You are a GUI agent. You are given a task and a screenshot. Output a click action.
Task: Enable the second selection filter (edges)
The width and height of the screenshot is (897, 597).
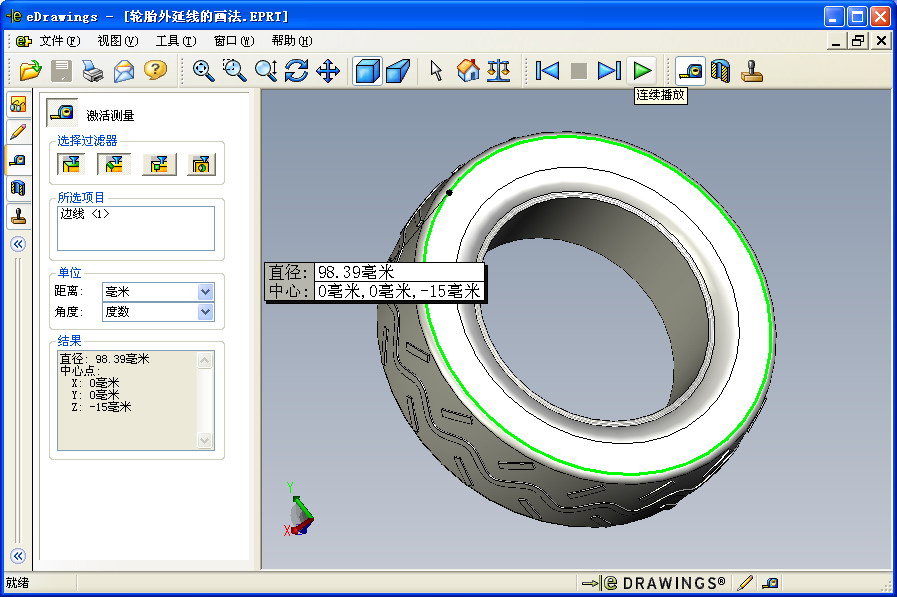tap(114, 165)
